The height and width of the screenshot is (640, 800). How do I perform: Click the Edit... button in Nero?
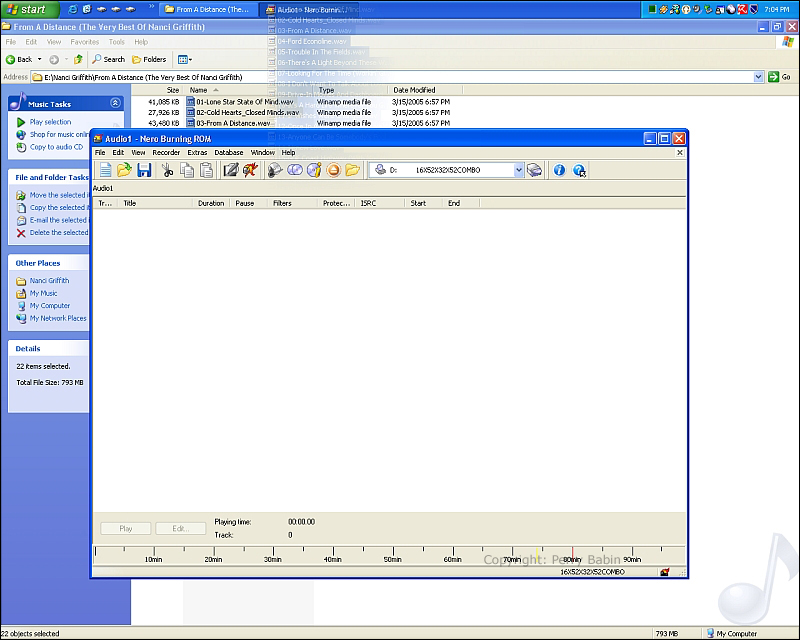(181, 528)
